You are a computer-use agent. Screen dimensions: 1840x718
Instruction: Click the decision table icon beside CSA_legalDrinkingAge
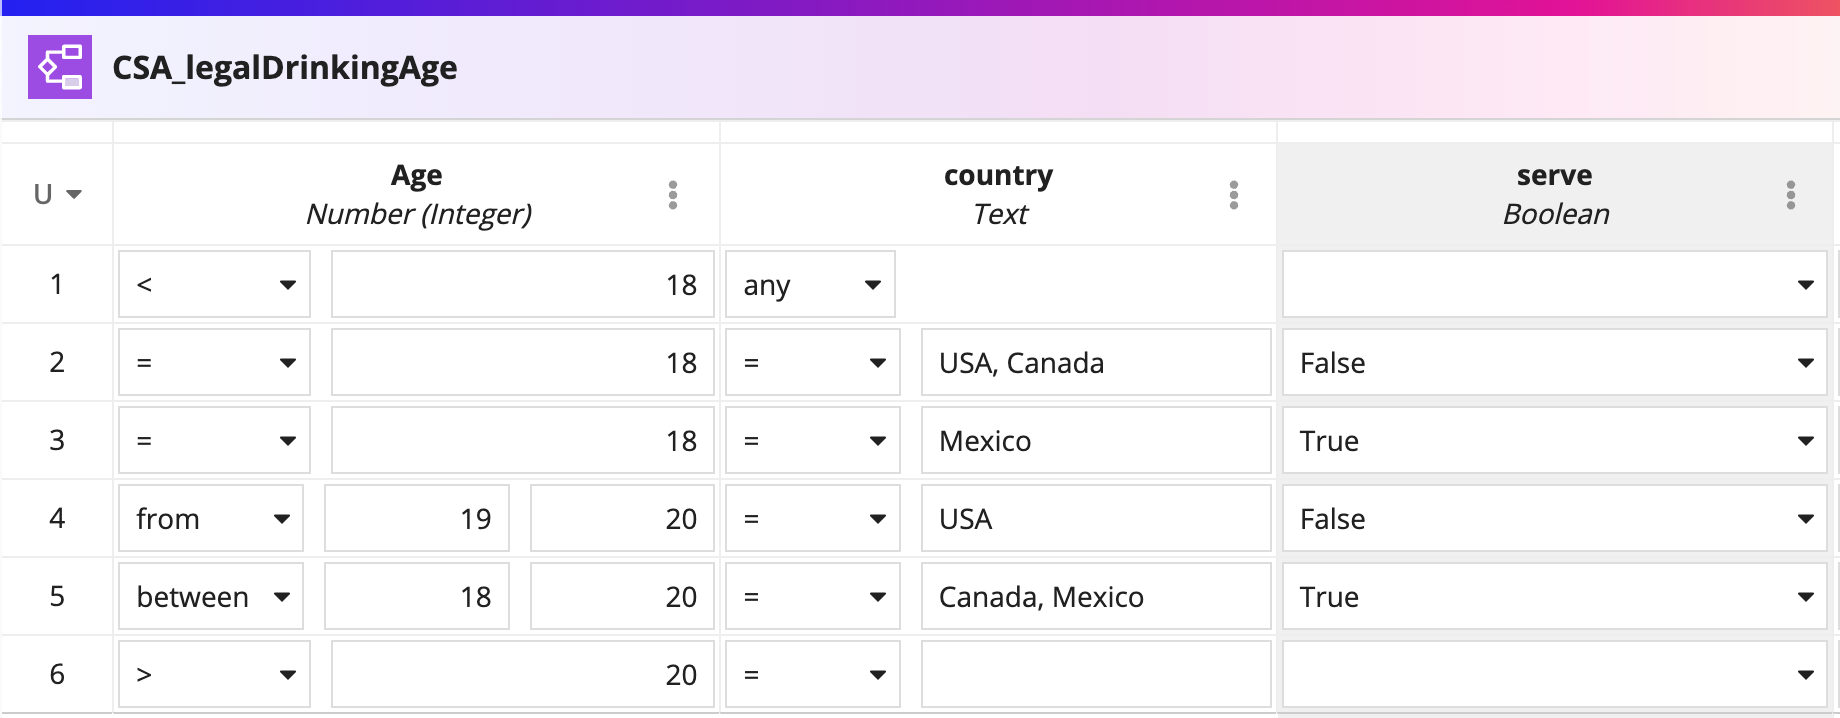coord(60,67)
